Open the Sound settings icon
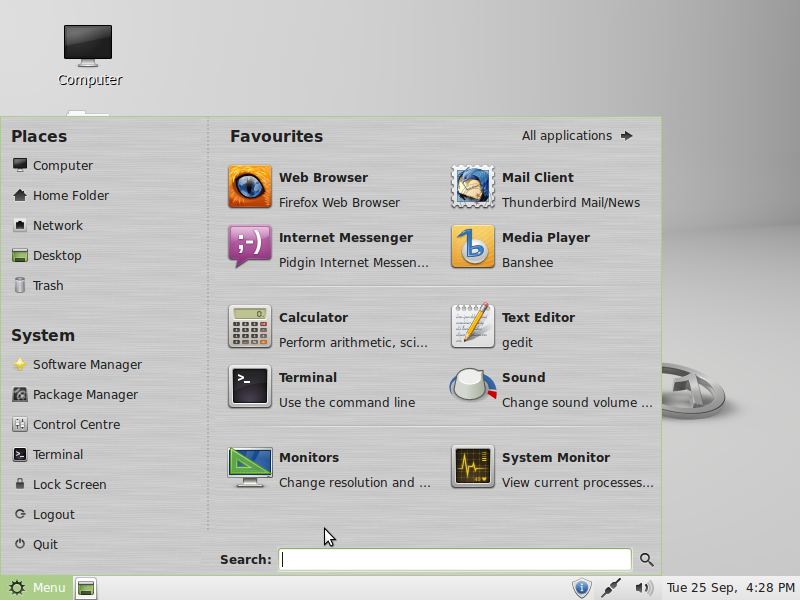Viewport: 800px width, 600px height. point(472,386)
